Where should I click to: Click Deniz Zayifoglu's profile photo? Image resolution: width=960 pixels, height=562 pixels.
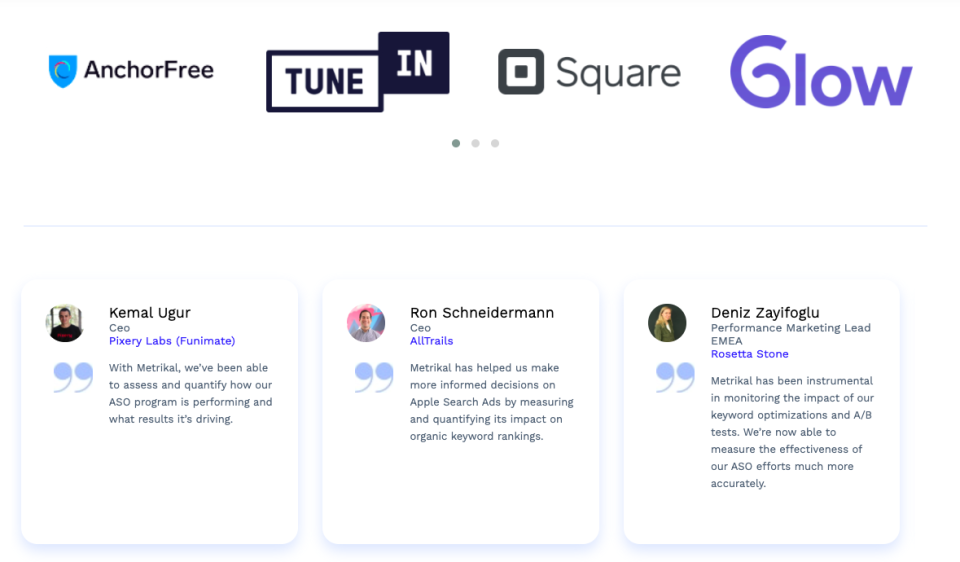667,323
